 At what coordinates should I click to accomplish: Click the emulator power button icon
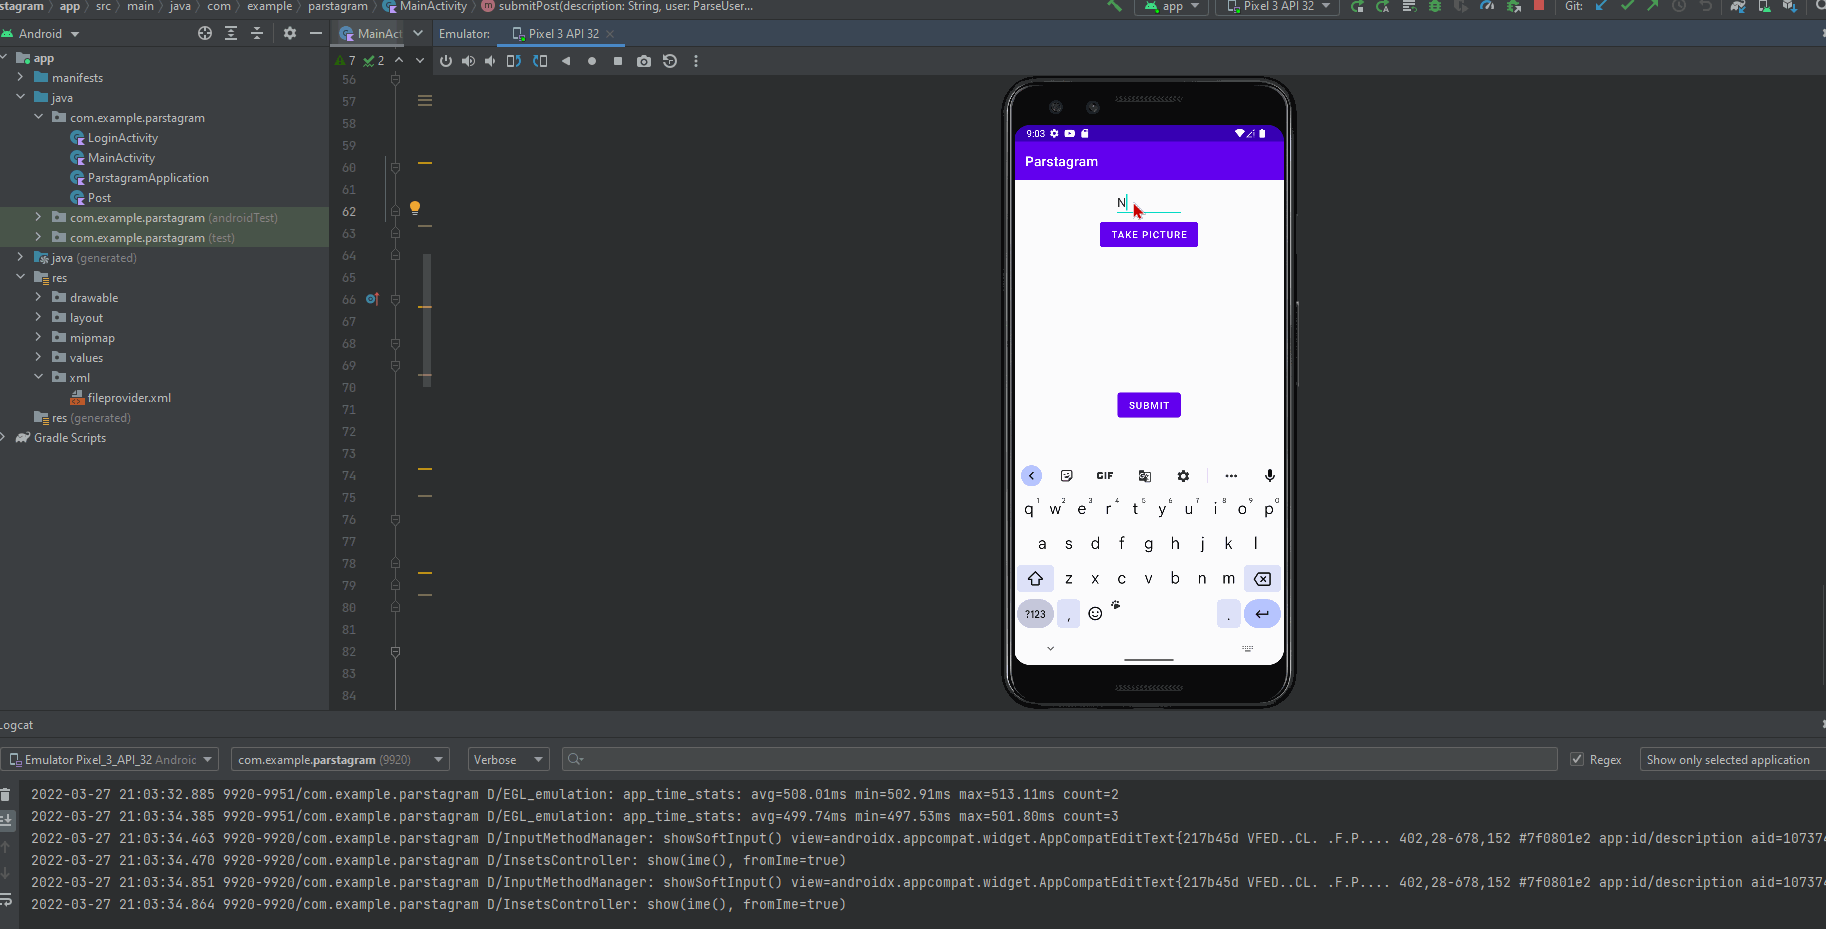[446, 61]
